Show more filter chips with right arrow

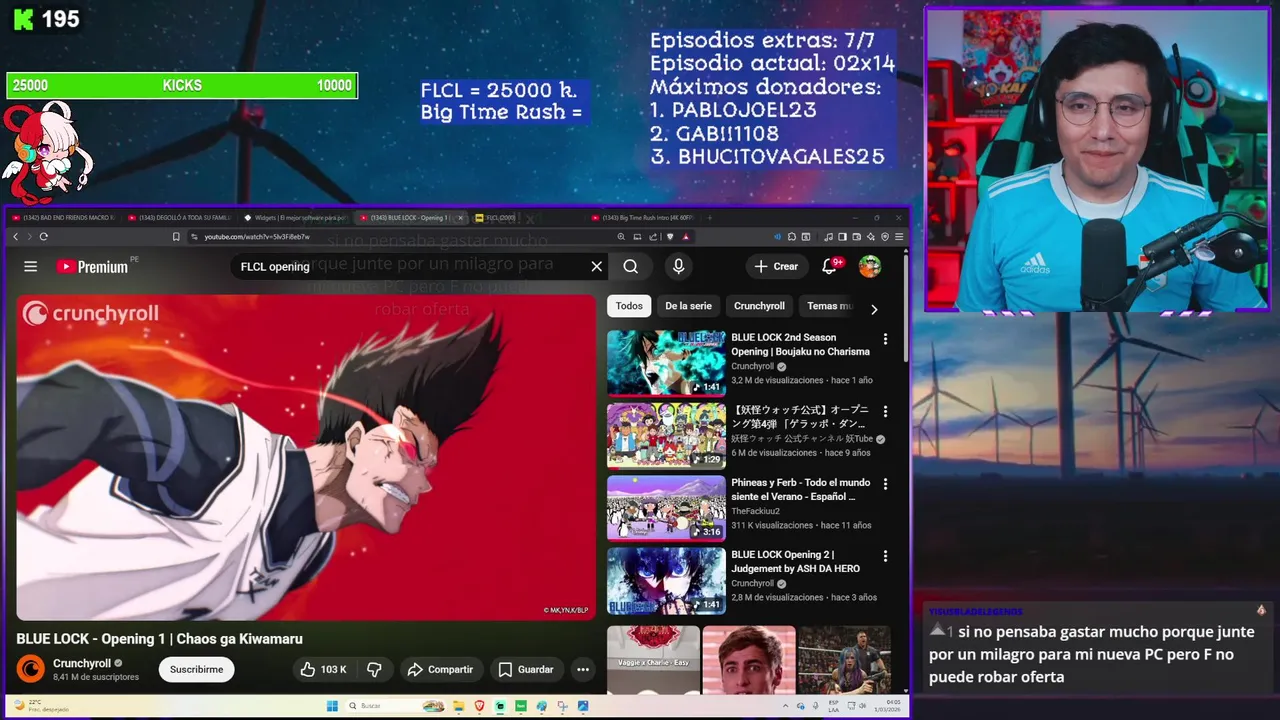(874, 309)
